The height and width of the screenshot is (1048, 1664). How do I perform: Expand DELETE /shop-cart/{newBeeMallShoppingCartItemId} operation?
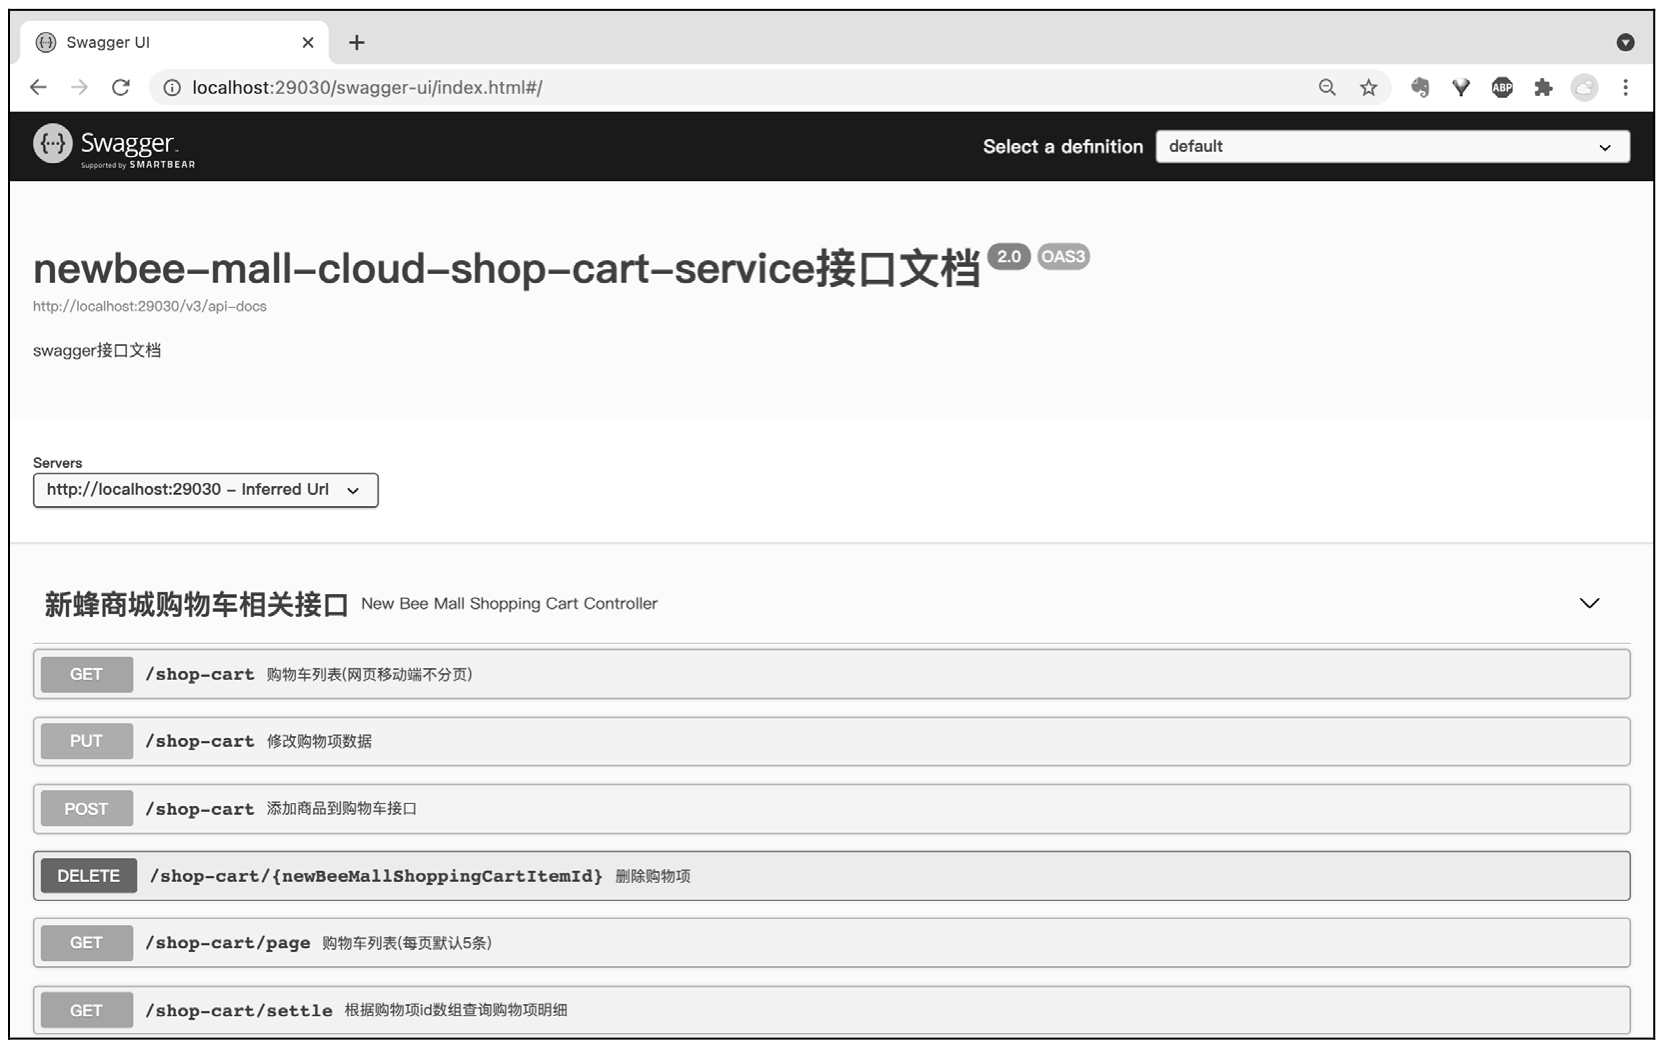(831, 876)
